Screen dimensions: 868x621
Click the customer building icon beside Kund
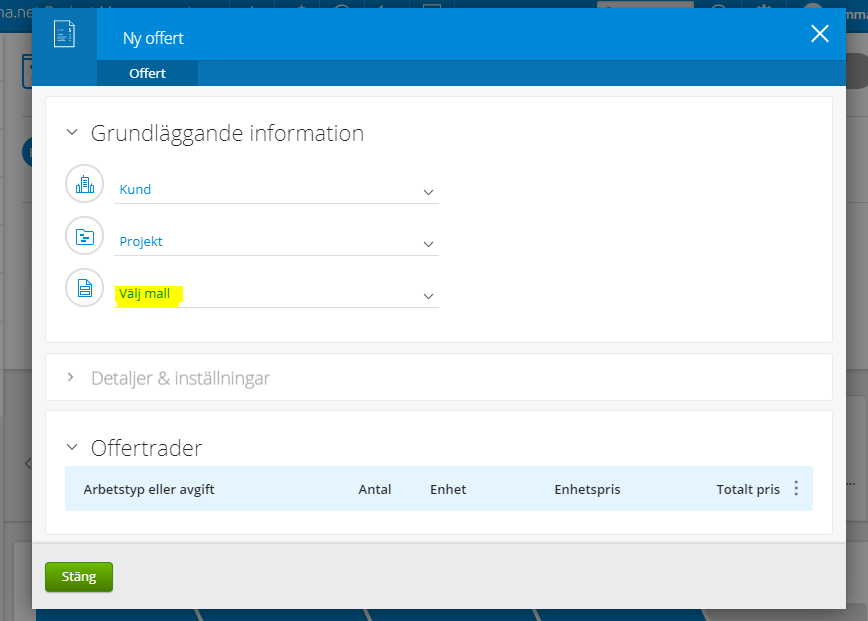tap(85, 184)
